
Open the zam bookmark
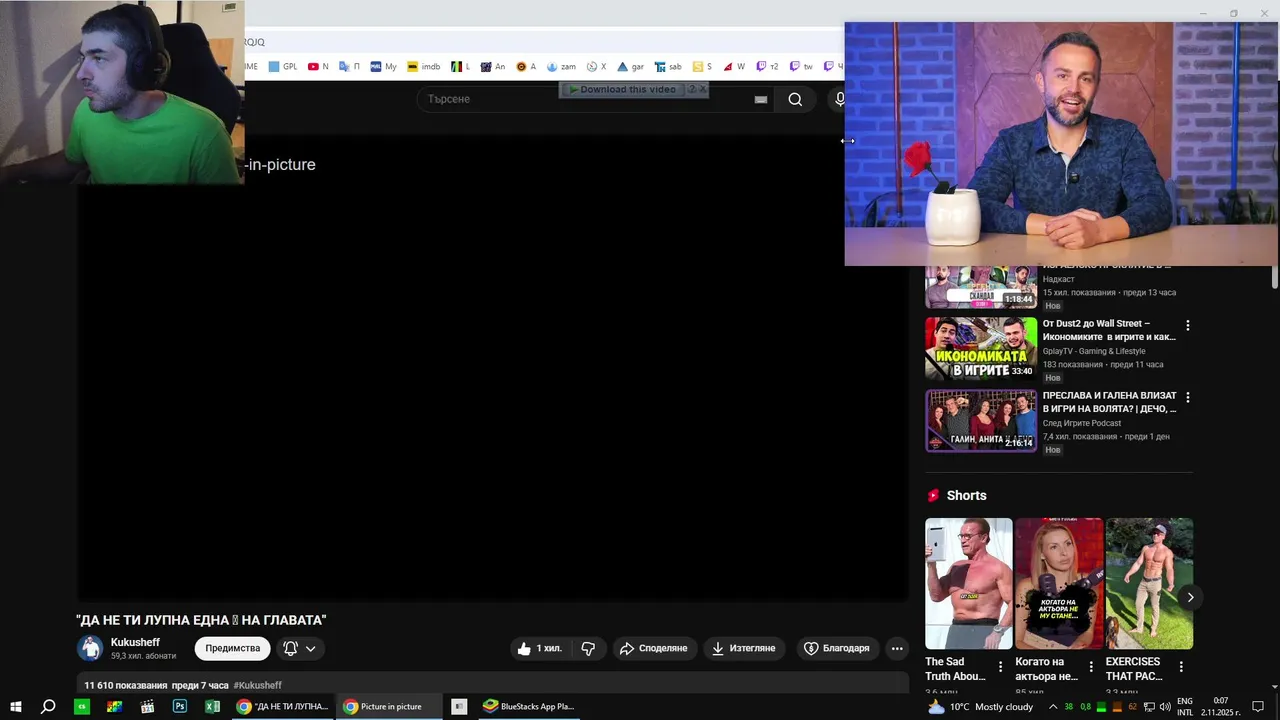[561, 67]
